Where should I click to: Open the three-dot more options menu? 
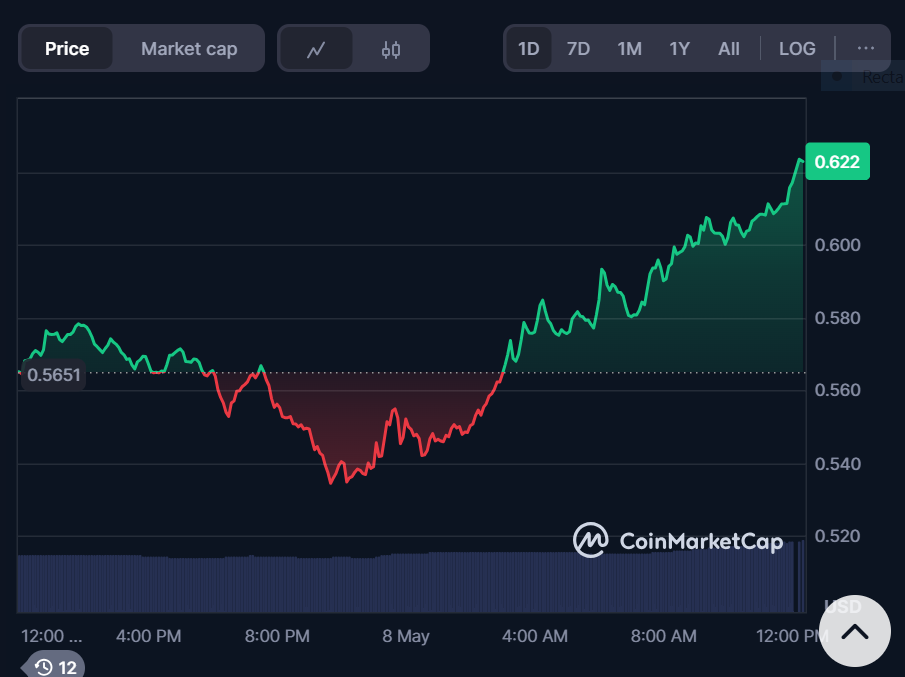(865, 48)
